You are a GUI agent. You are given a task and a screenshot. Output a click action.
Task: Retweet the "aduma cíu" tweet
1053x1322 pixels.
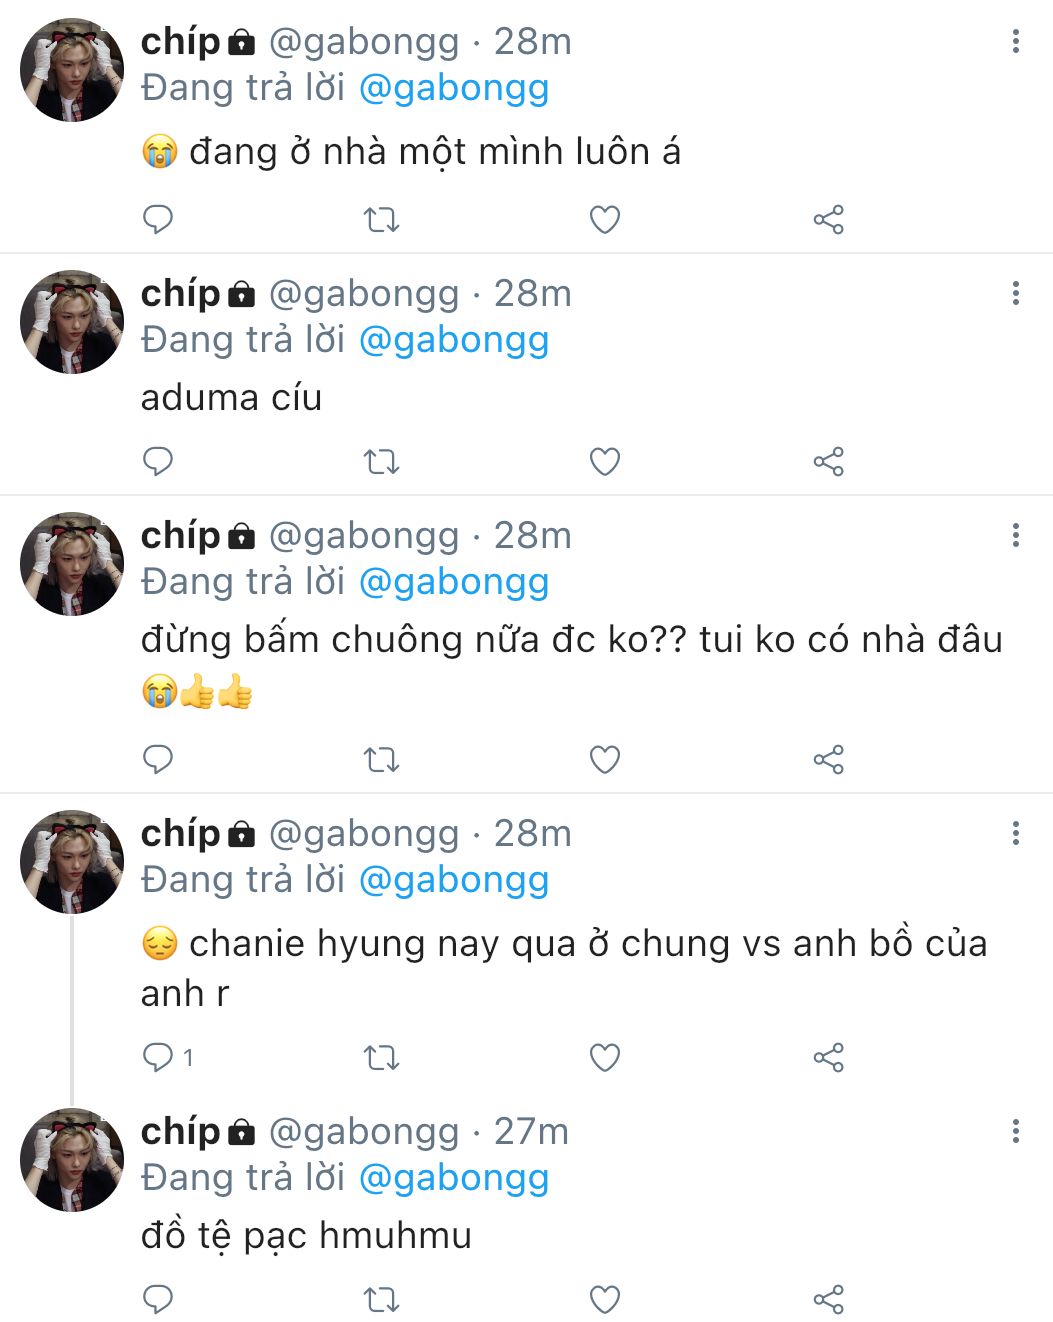(381, 462)
